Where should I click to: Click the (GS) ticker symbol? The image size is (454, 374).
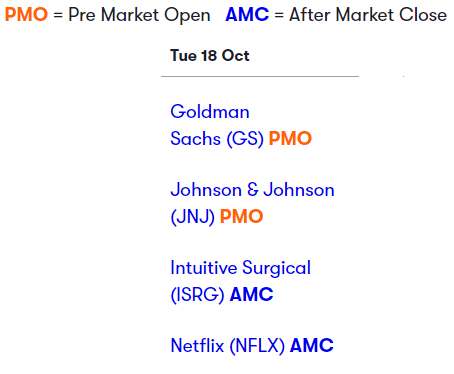point(245,139)
